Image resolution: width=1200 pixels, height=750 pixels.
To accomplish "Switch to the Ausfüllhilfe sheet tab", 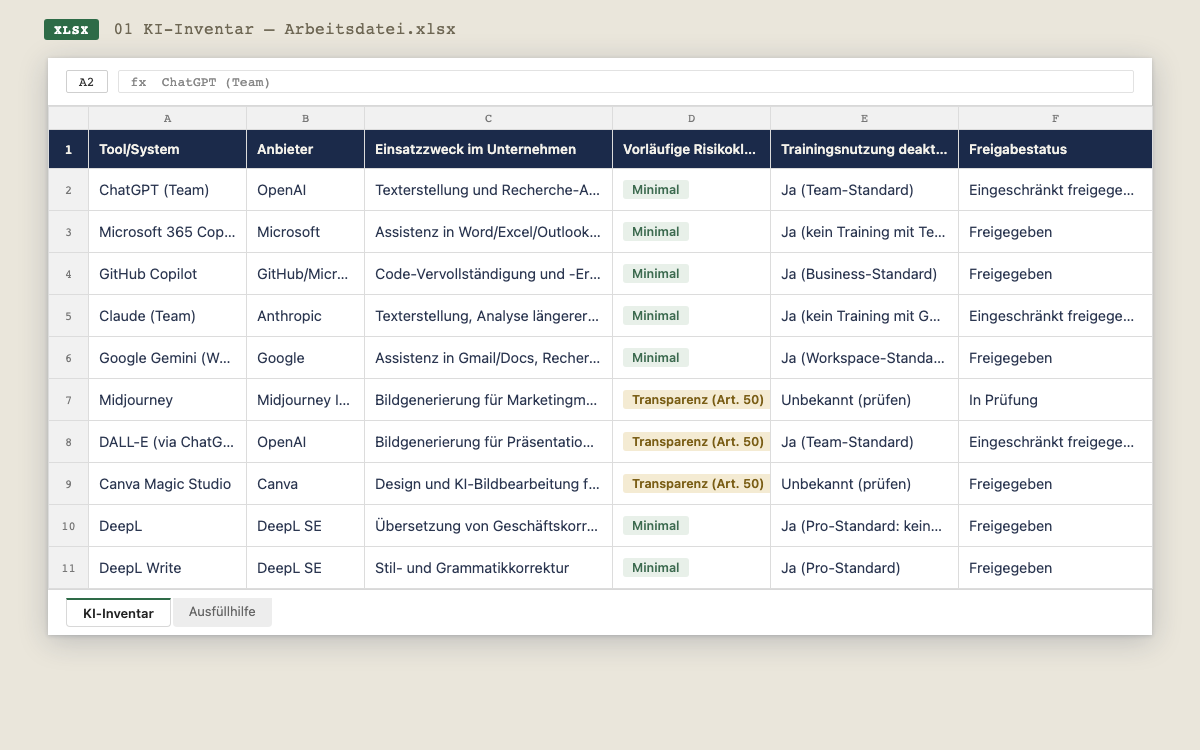I will (x=222, y=612).
